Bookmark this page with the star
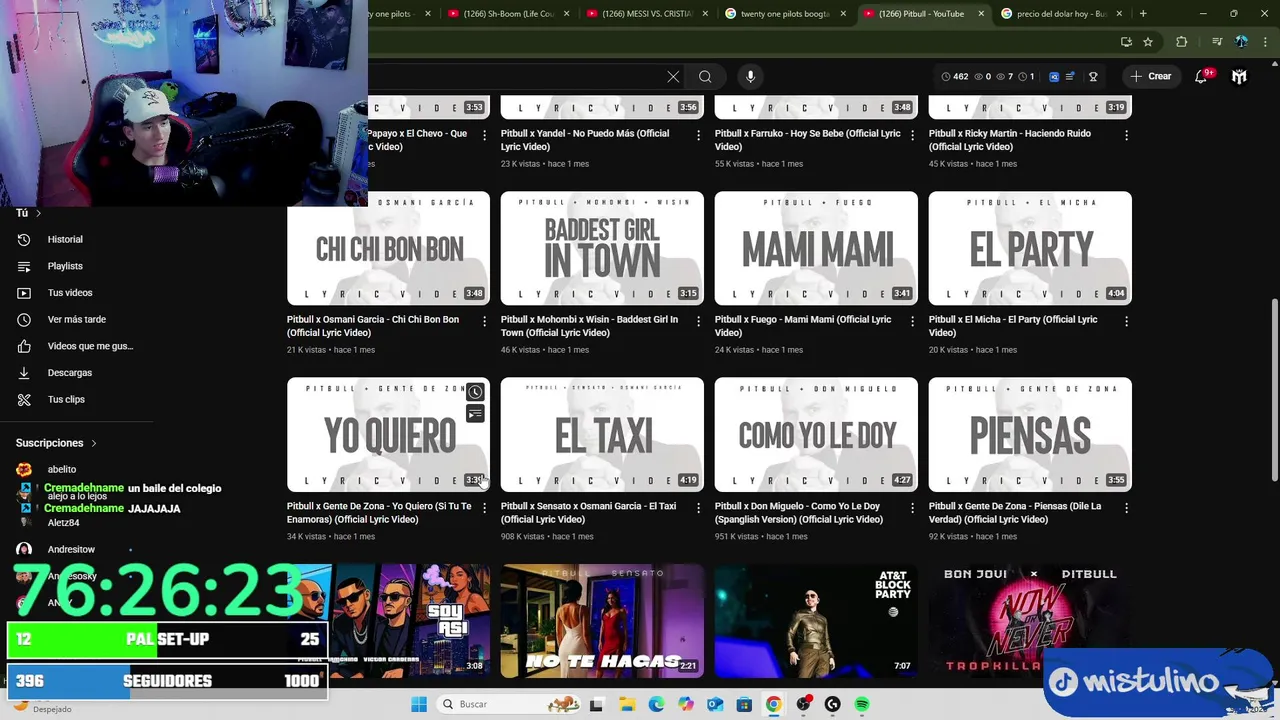Screen dimensions: 1280x720 coord(1148,42)
